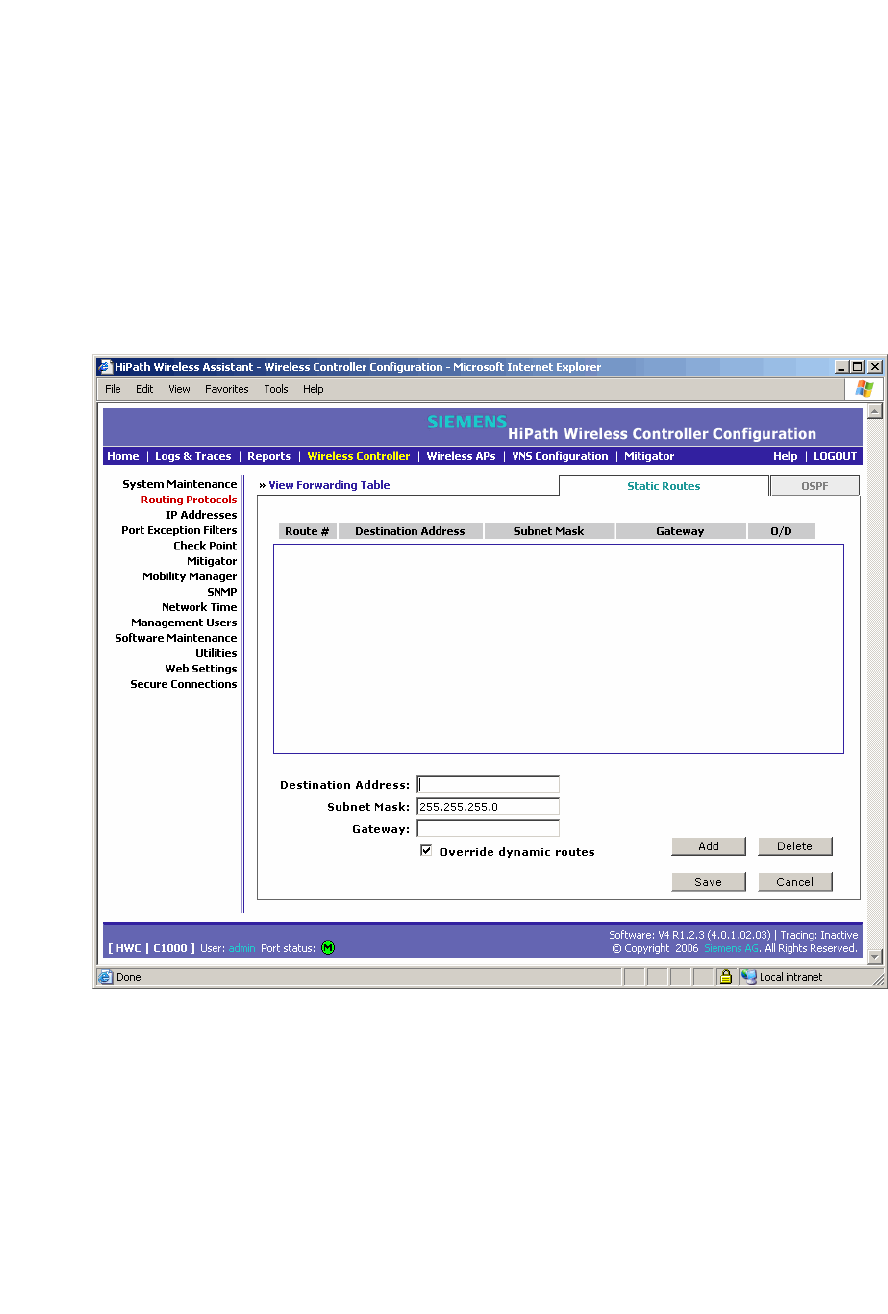This screenshot has height=1314, width=888.
Task: Select SNMP in sidebar
Action: (x=222, y=592)
